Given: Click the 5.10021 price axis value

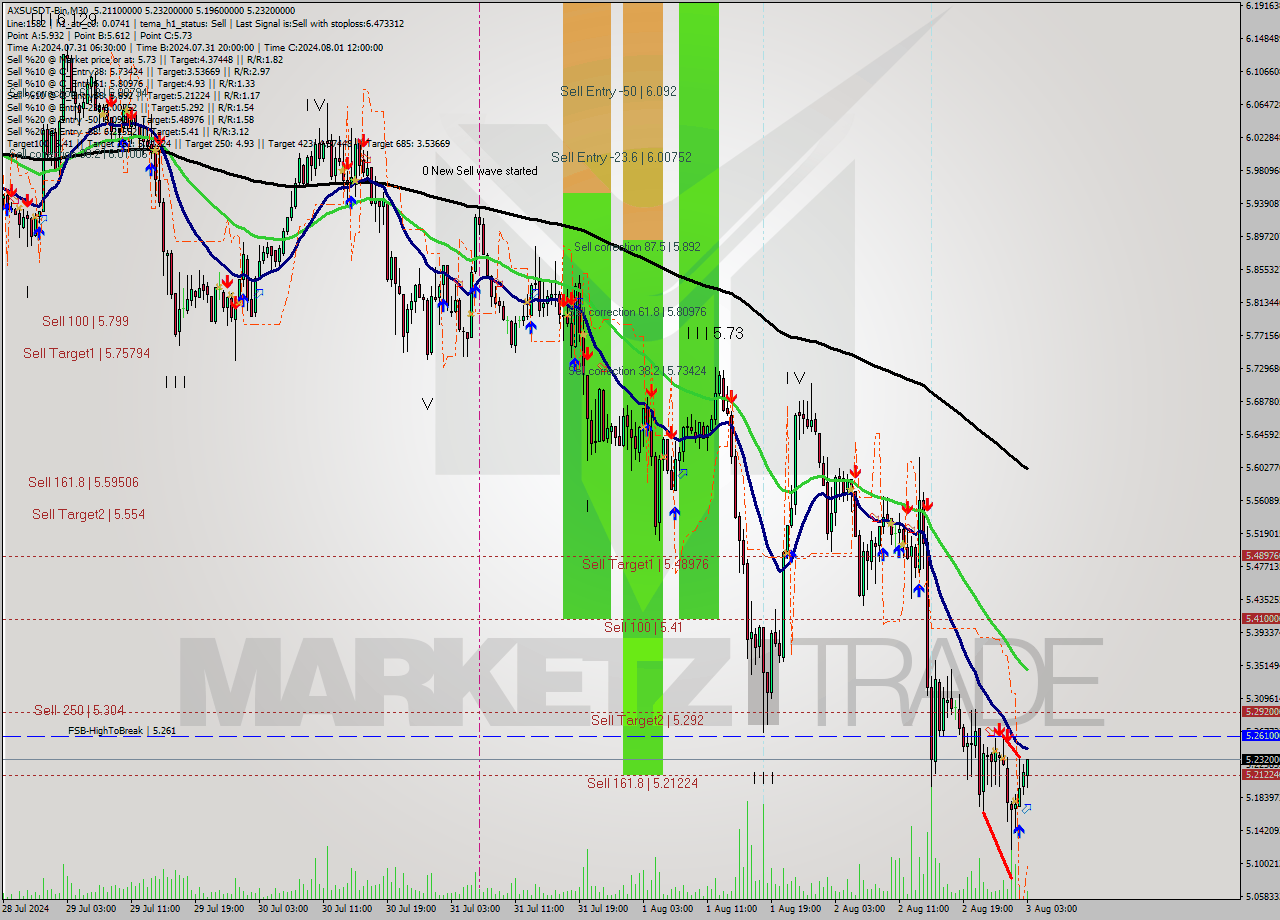Looking at the screenshot, I should [1263, 863].
